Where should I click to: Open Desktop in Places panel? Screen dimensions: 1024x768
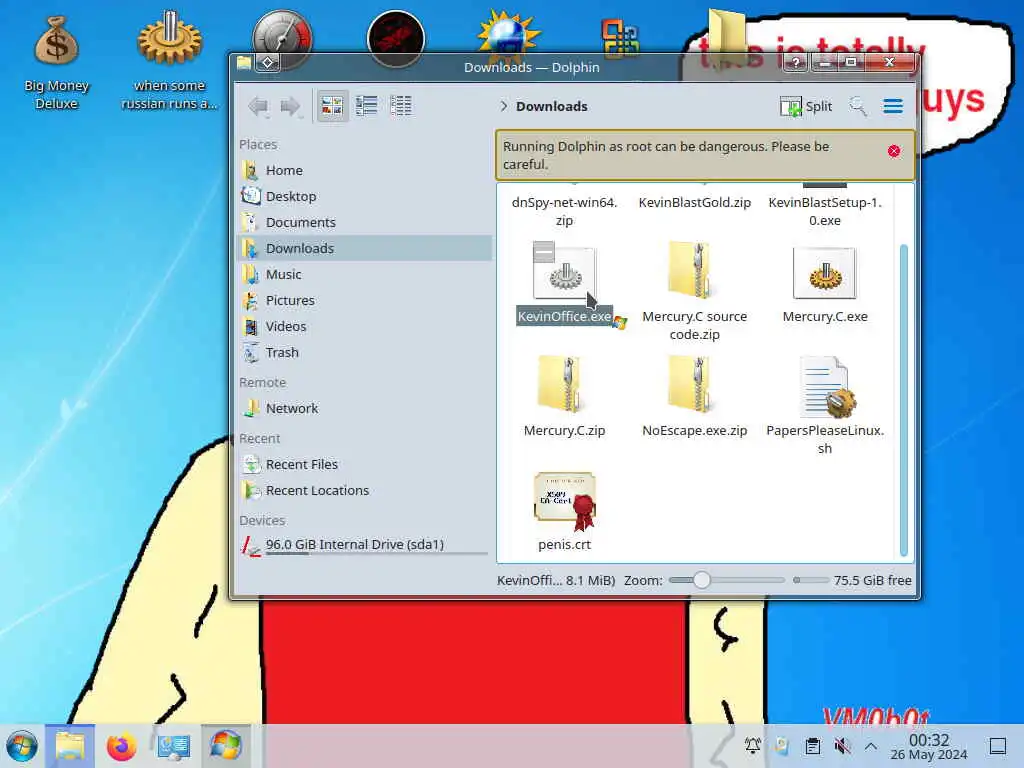pyautogui.click(x=364, y=197)
